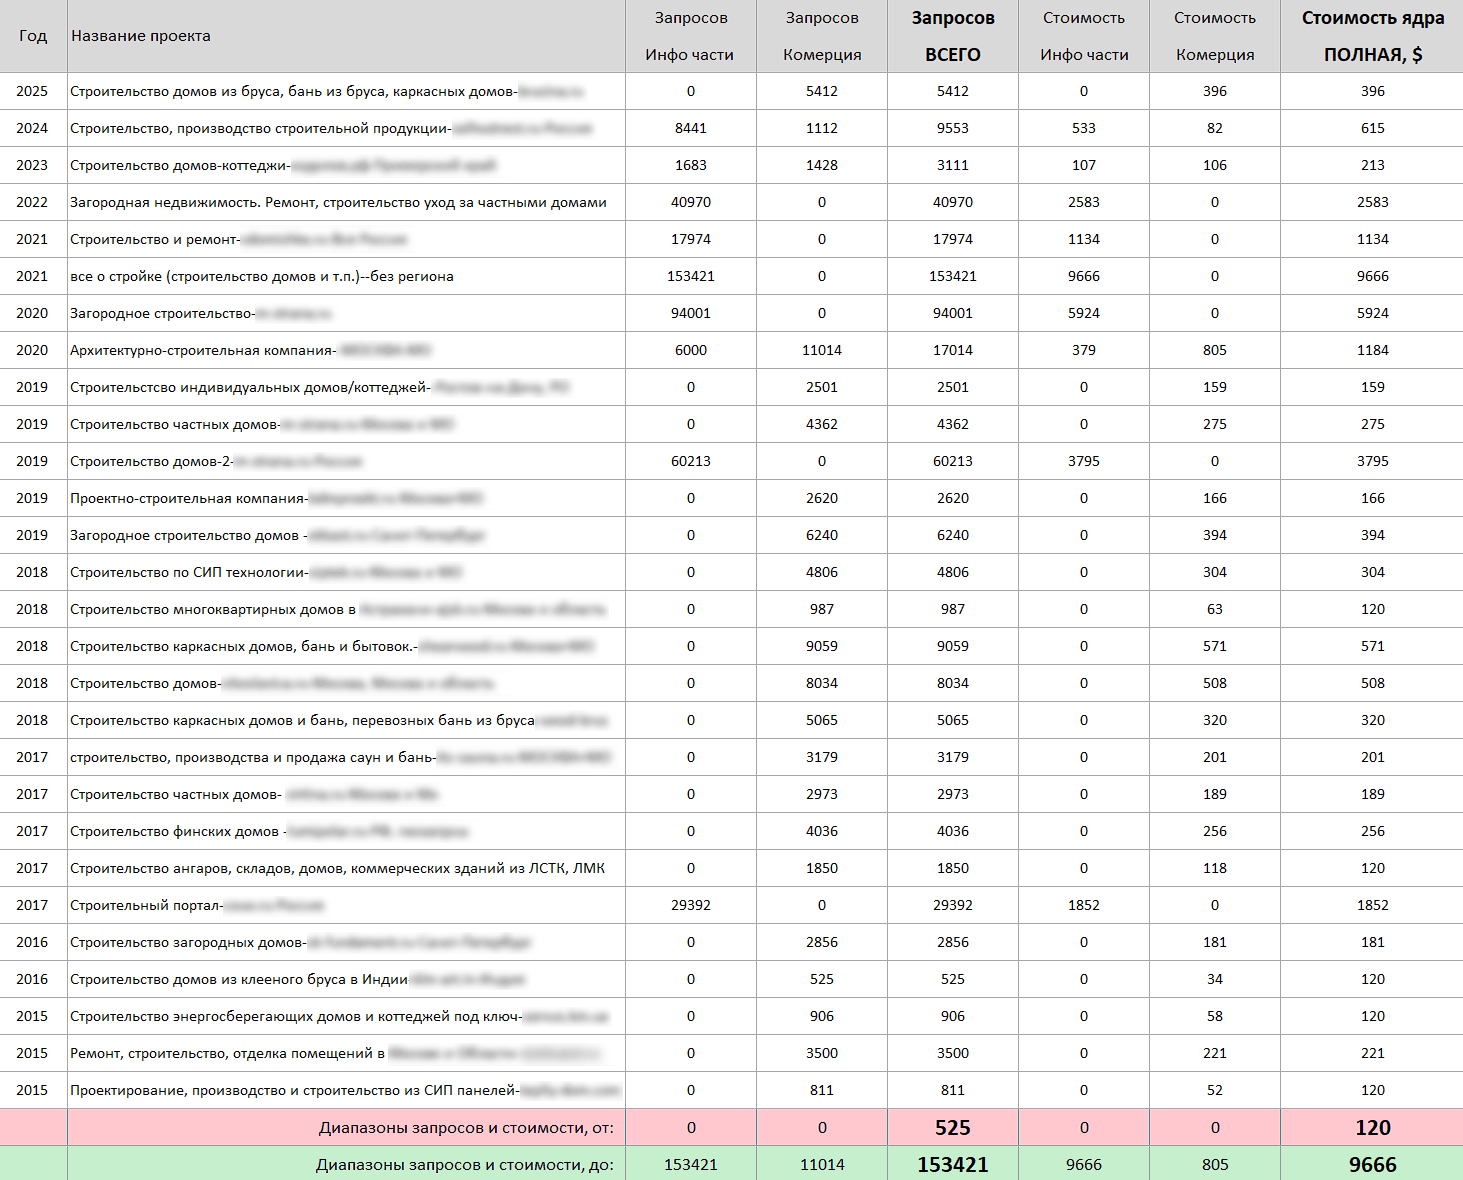
Task: Select the year 2024 cell
Action: (x=32, y=128)
